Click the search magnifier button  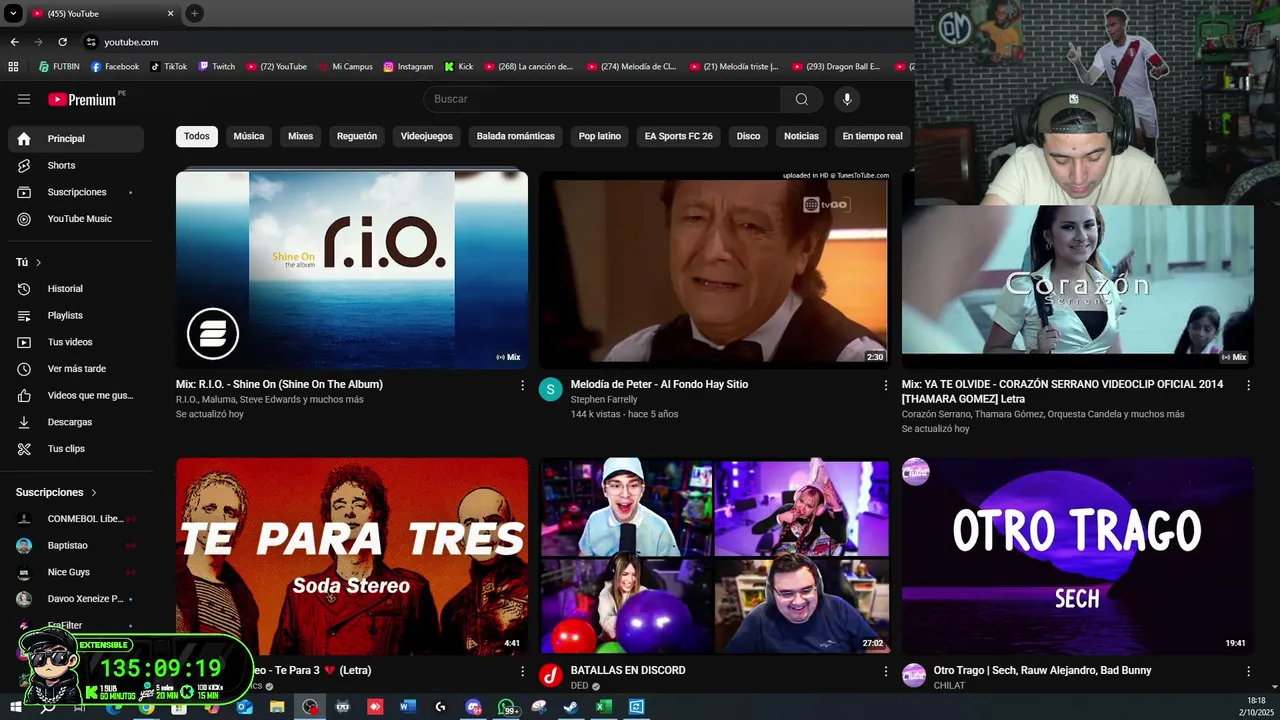[x=802, y=99]
